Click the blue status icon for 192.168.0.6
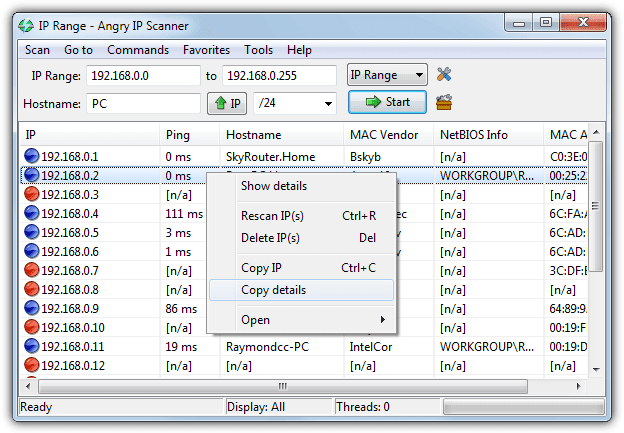 (31, 251)
